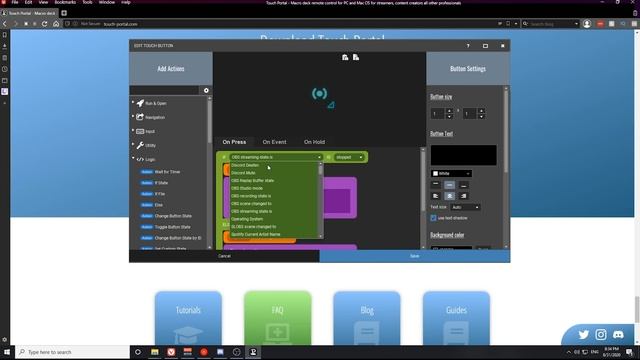
Task: Click the Type here to search box
Action: pyautogui.click(x=73, y=352)
